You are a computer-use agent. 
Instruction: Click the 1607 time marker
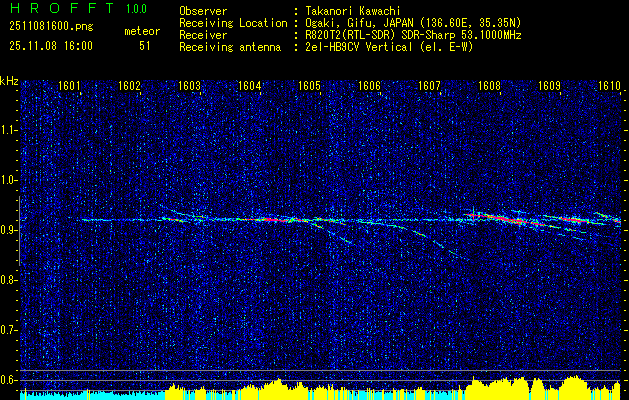click(429, 86)
